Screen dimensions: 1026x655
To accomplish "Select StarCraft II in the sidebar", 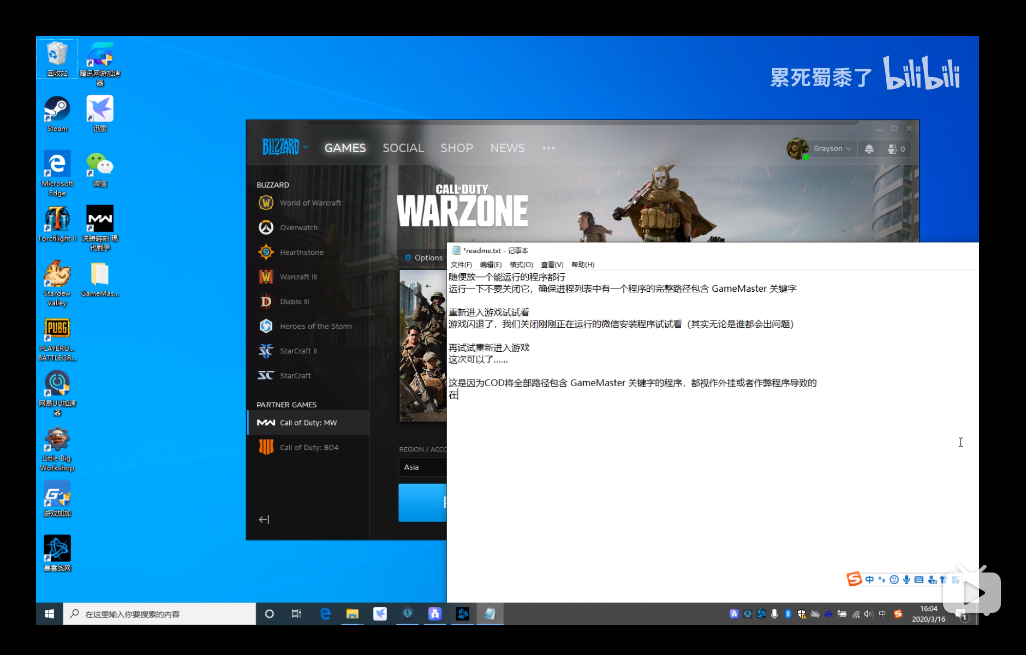I will (x=298, y=351).
